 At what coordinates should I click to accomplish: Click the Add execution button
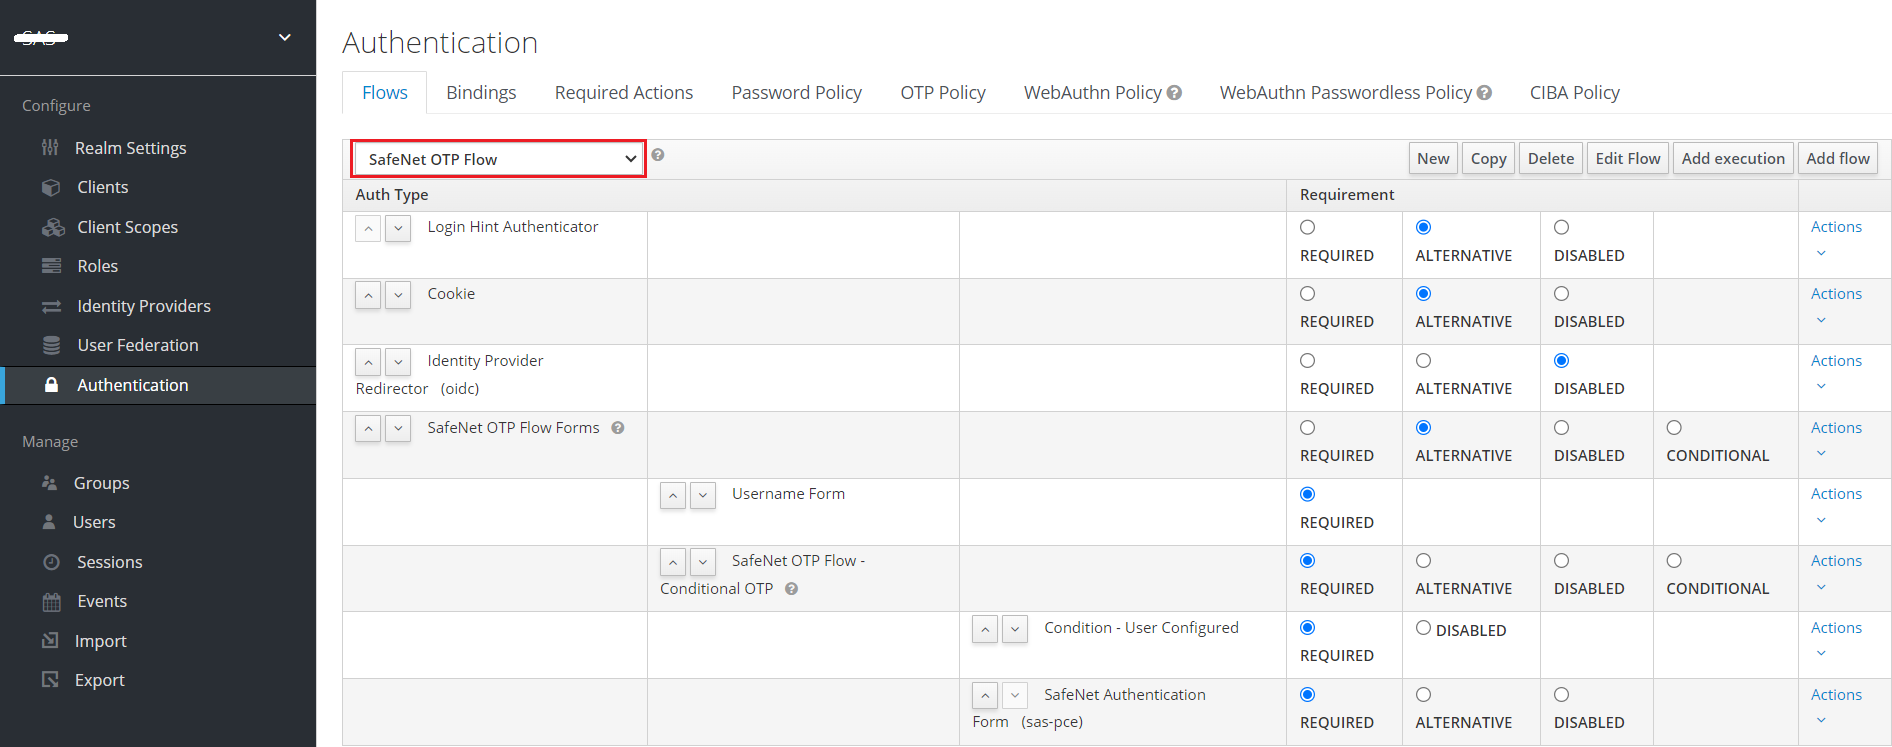[1732, 159]
